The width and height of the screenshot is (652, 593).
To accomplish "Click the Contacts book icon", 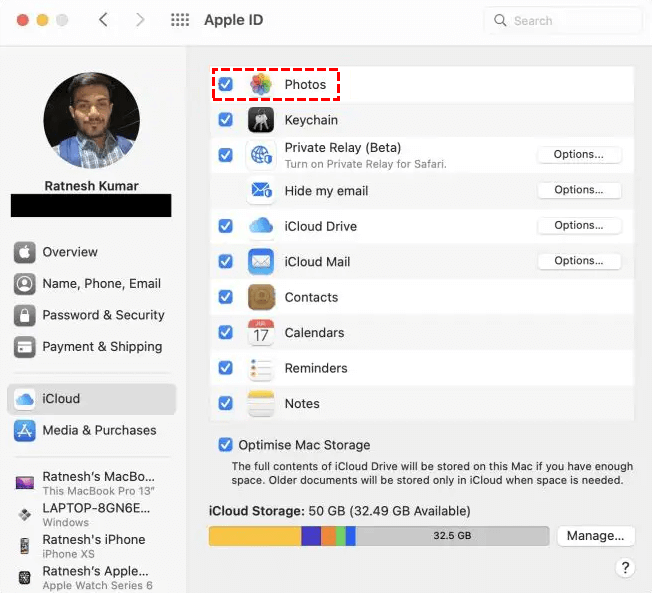I will pos(261,297).
